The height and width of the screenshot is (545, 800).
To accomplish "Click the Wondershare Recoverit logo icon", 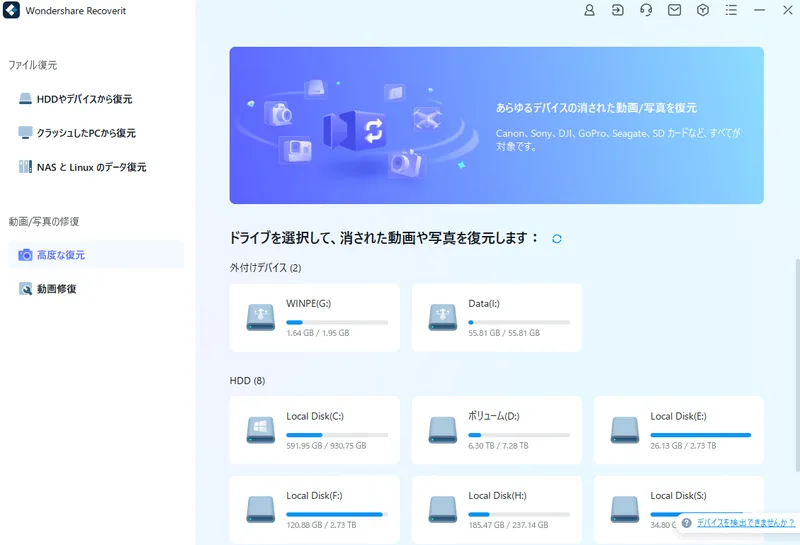I will coord(11,10).
